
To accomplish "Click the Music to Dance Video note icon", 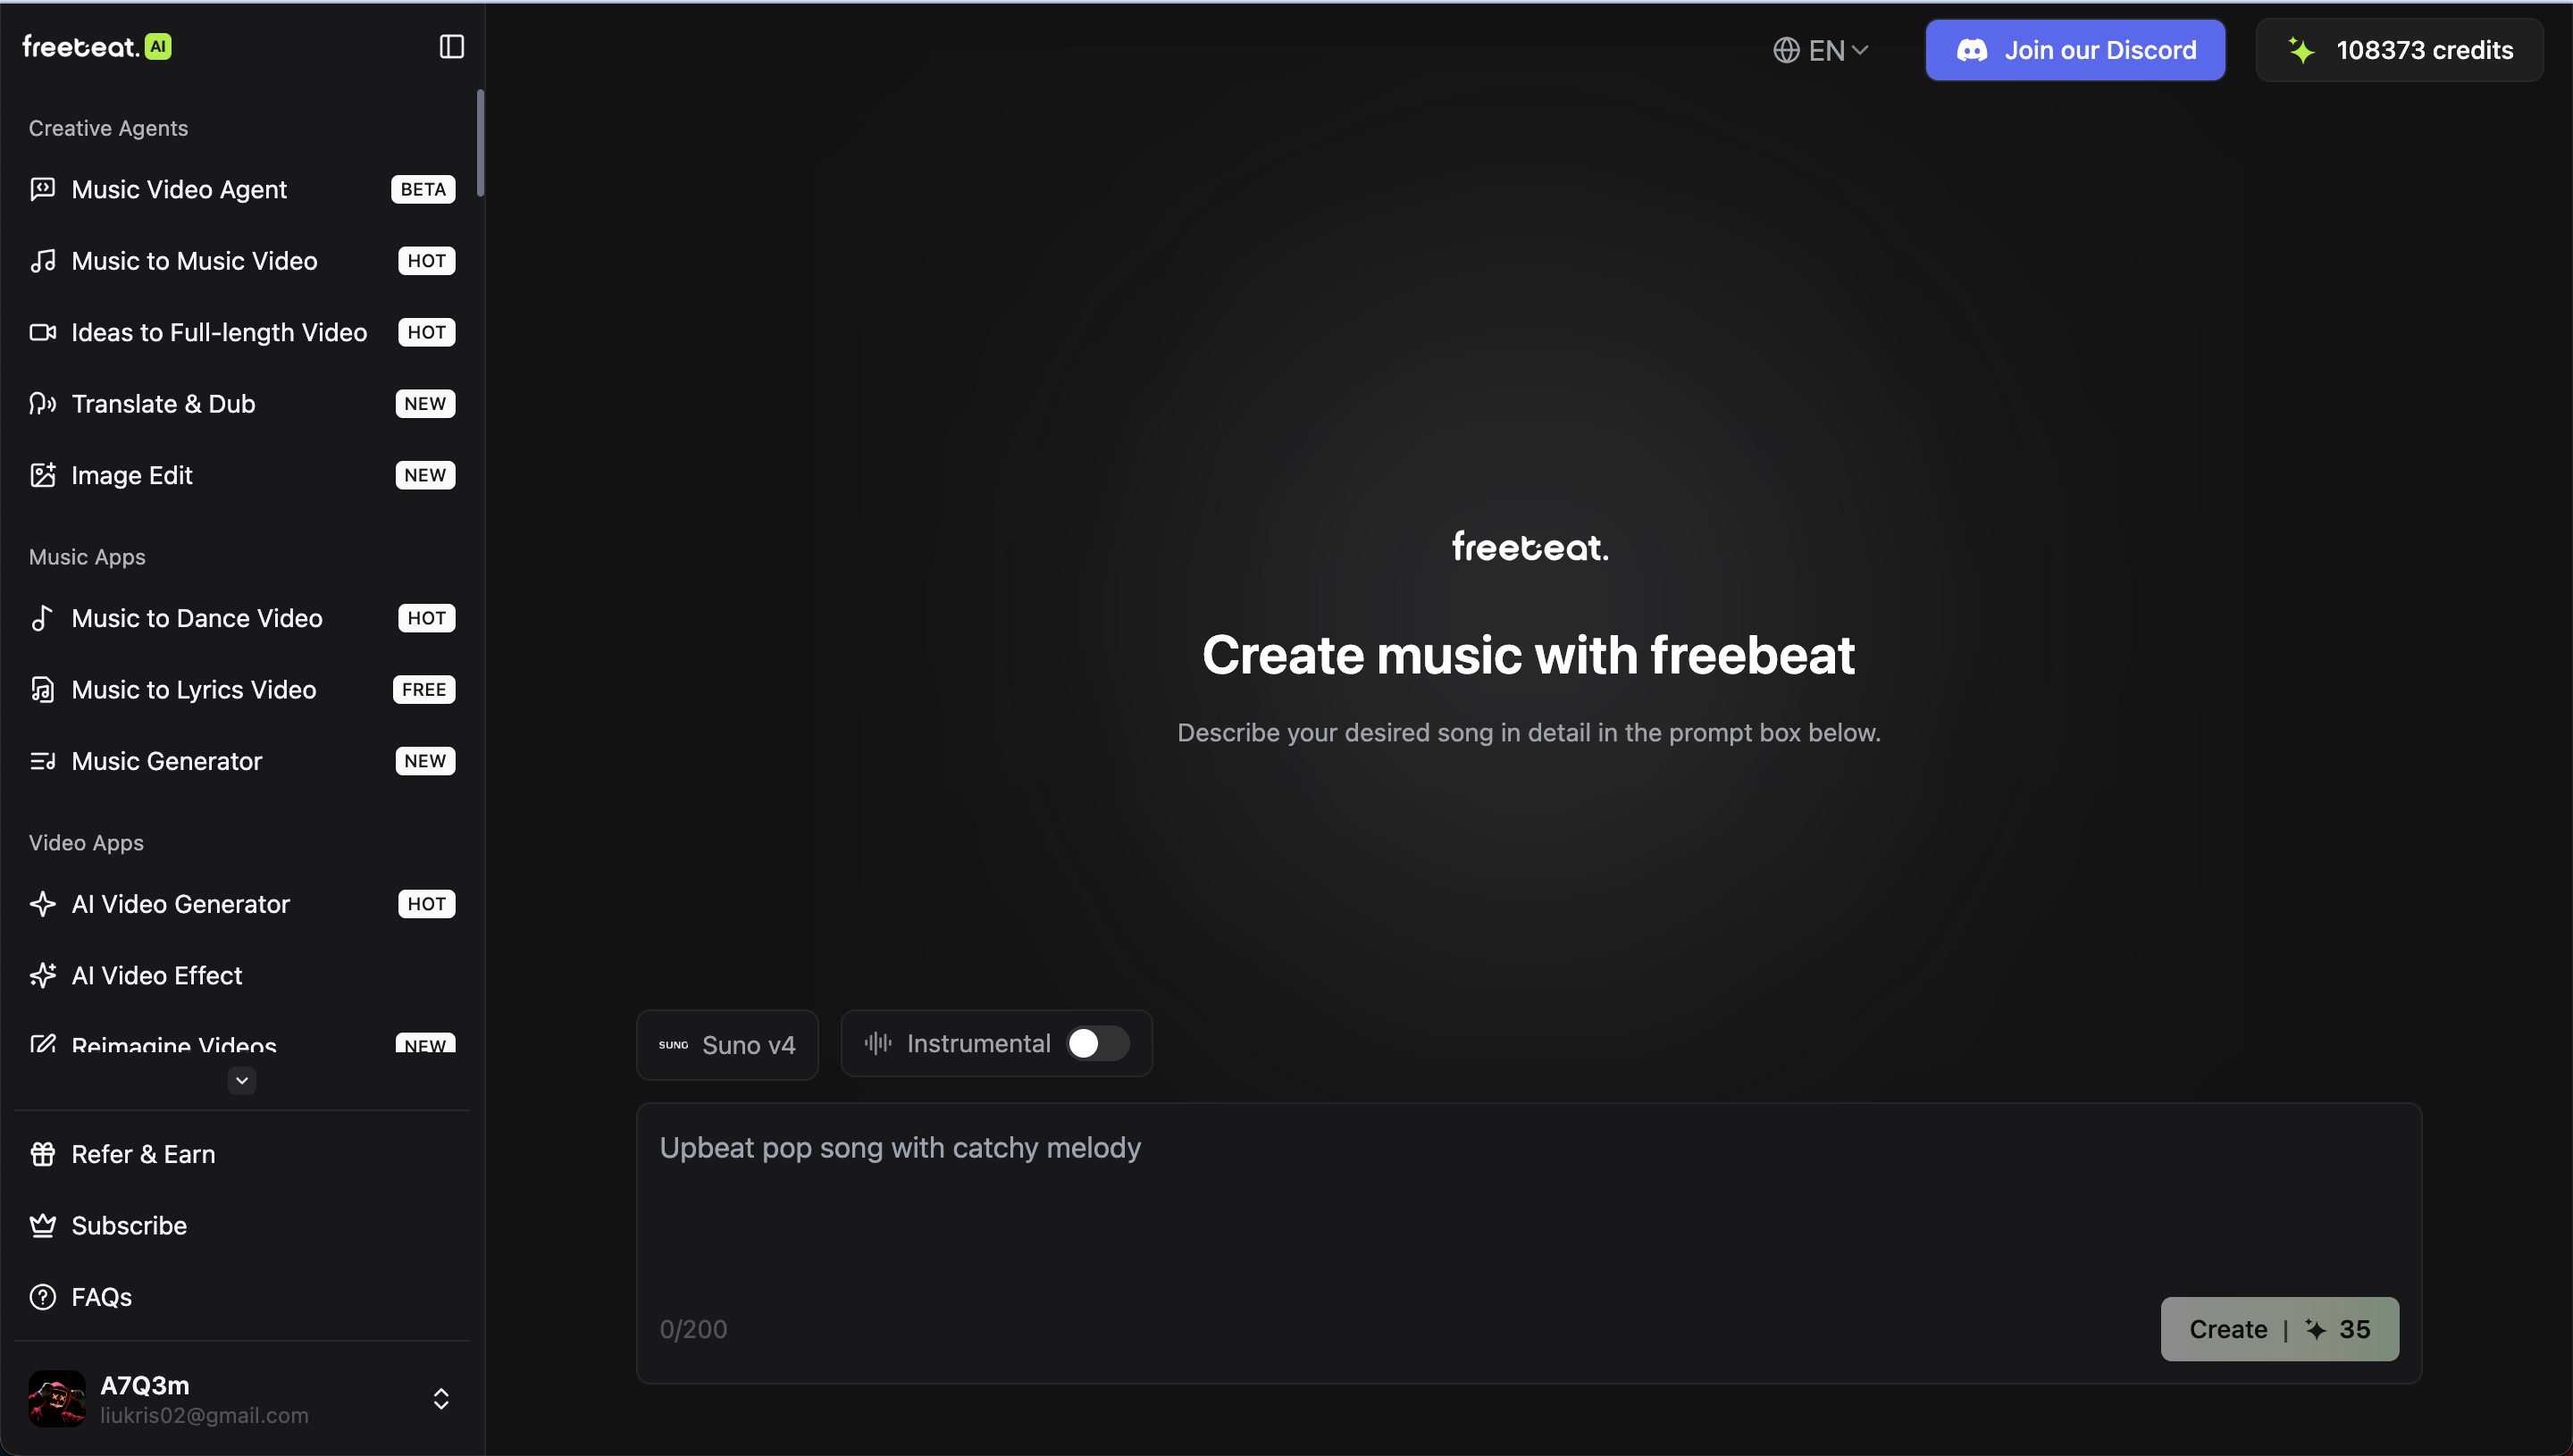I will point(42,618).
